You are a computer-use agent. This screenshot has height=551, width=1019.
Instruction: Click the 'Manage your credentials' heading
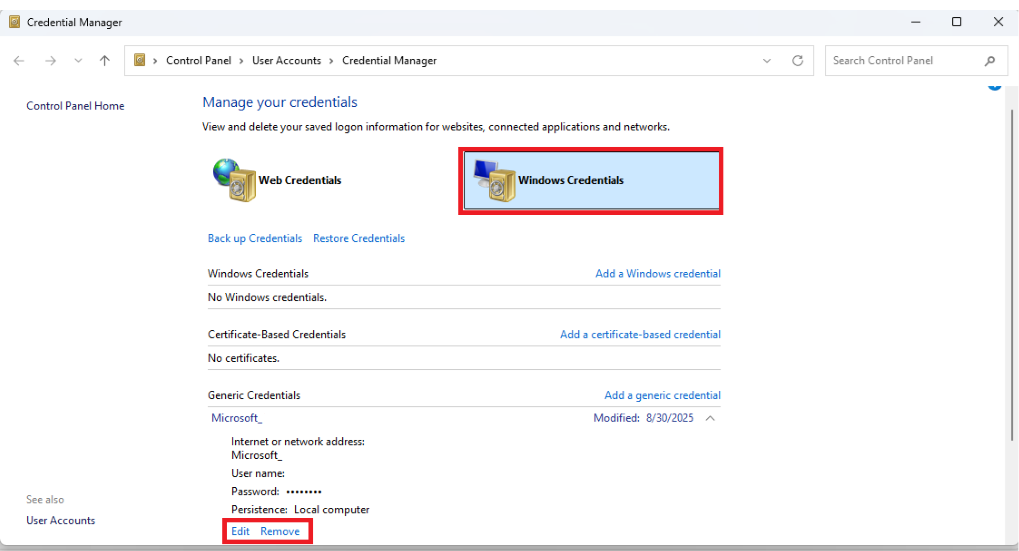280,102
